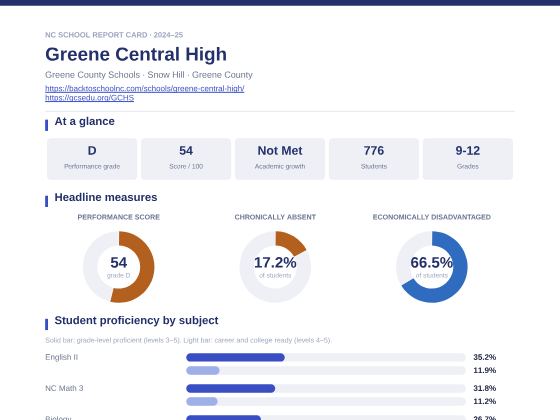Select the Score / 100 card showing 54
This screenshot has height=420, width=560.
(186, 159)
